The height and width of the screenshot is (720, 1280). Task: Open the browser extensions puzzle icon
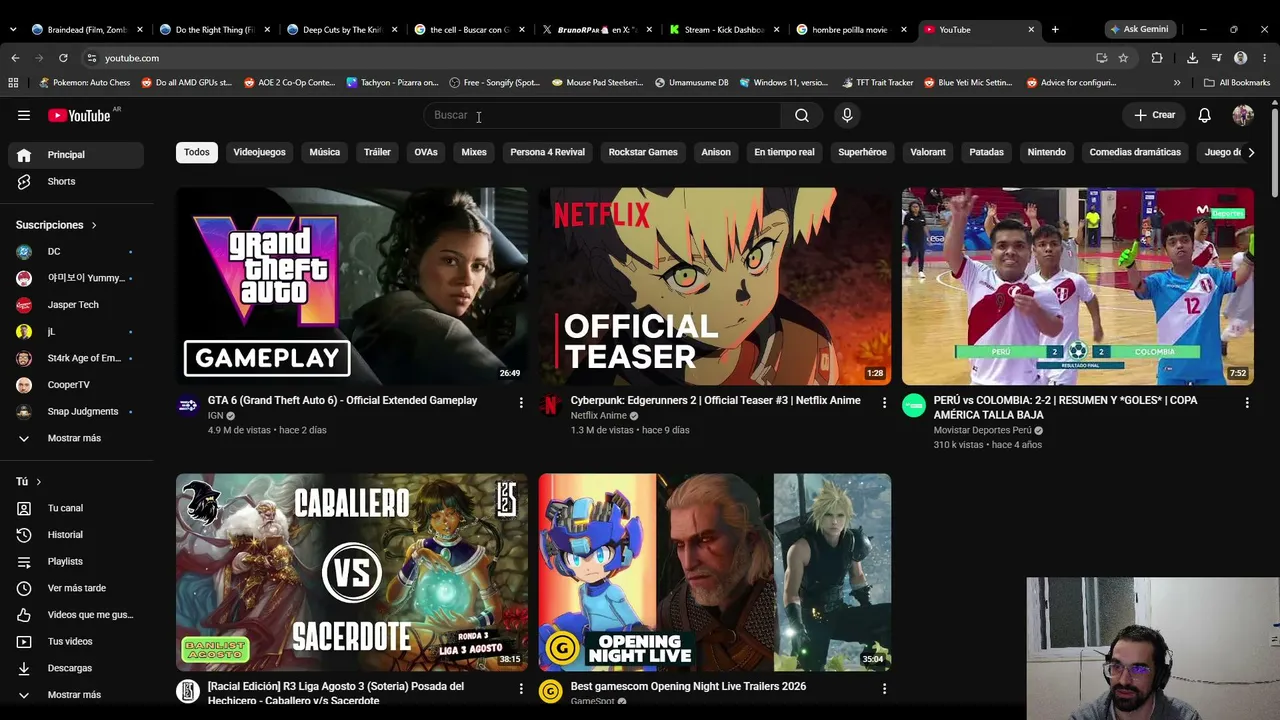point(1157,58)
